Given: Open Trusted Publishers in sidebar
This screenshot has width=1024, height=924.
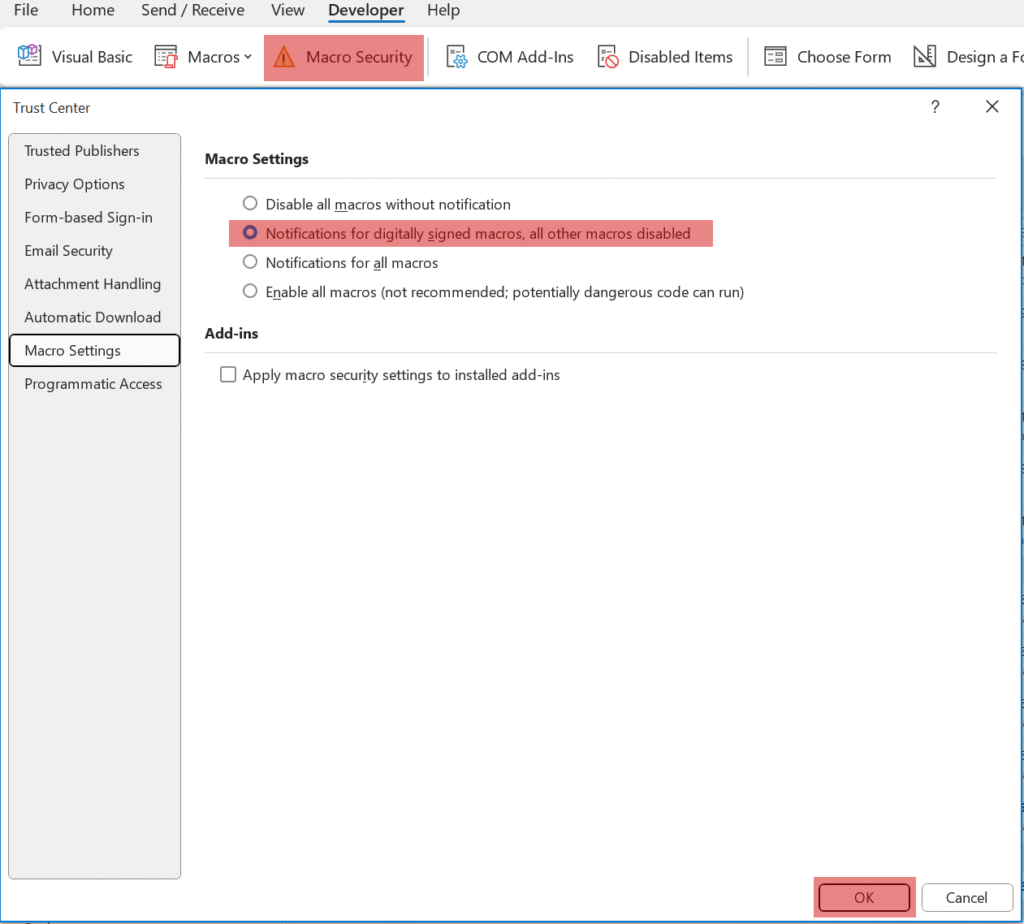Looking at the screenshot, I should tap(82, 151).
